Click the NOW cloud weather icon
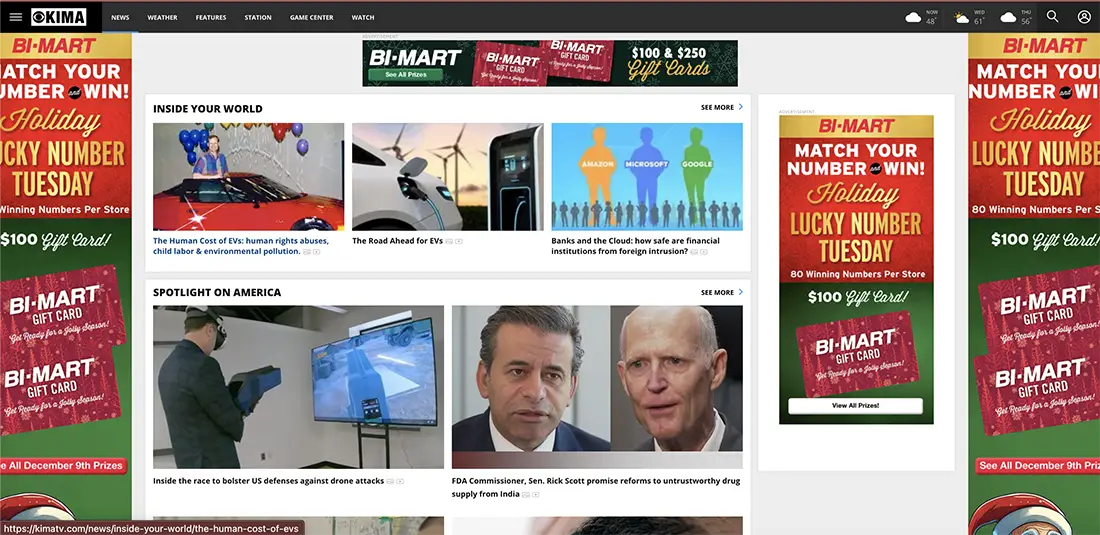The width and height of the screenshot is (1100, 535). click(913, 18)
